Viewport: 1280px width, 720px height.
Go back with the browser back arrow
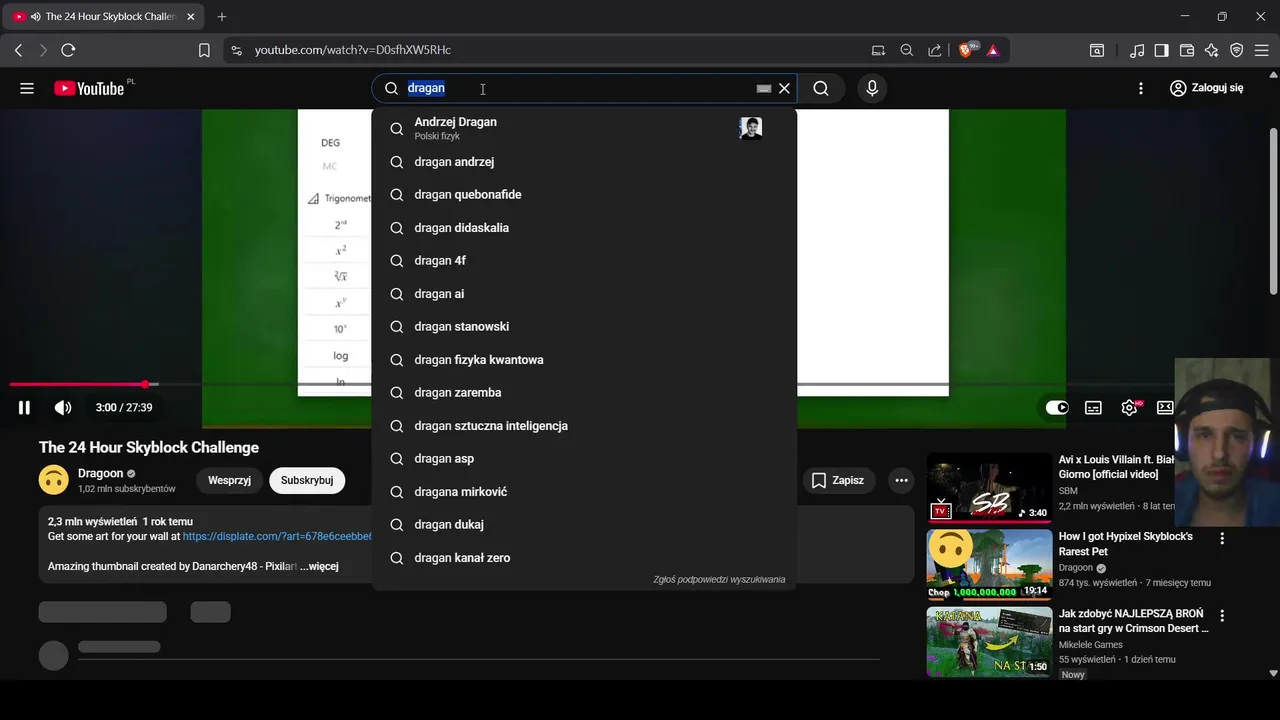(x=18, y=50)
